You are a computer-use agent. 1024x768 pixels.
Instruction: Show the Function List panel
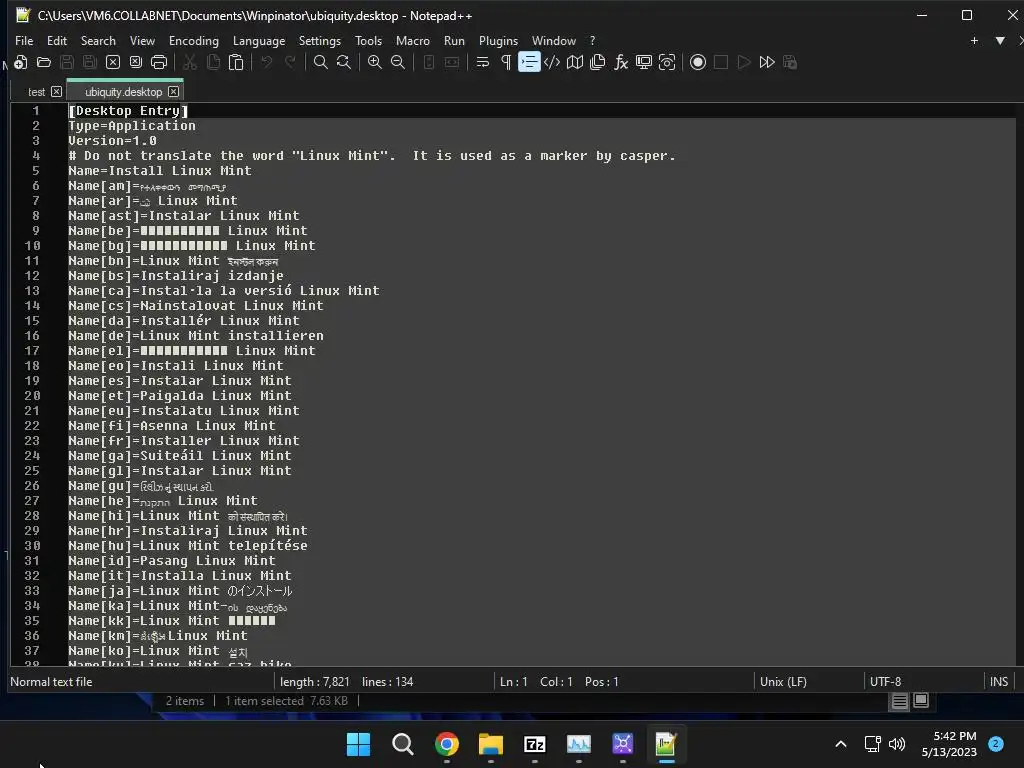pos(620,62)
